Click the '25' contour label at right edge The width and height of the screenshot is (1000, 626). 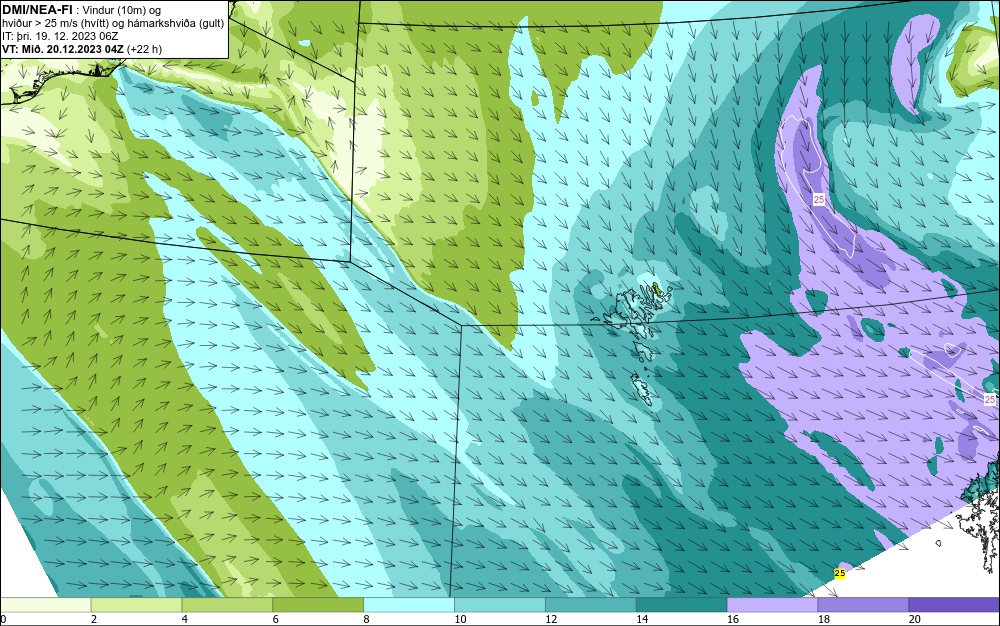pyautogui.click(x=989, y=400)
